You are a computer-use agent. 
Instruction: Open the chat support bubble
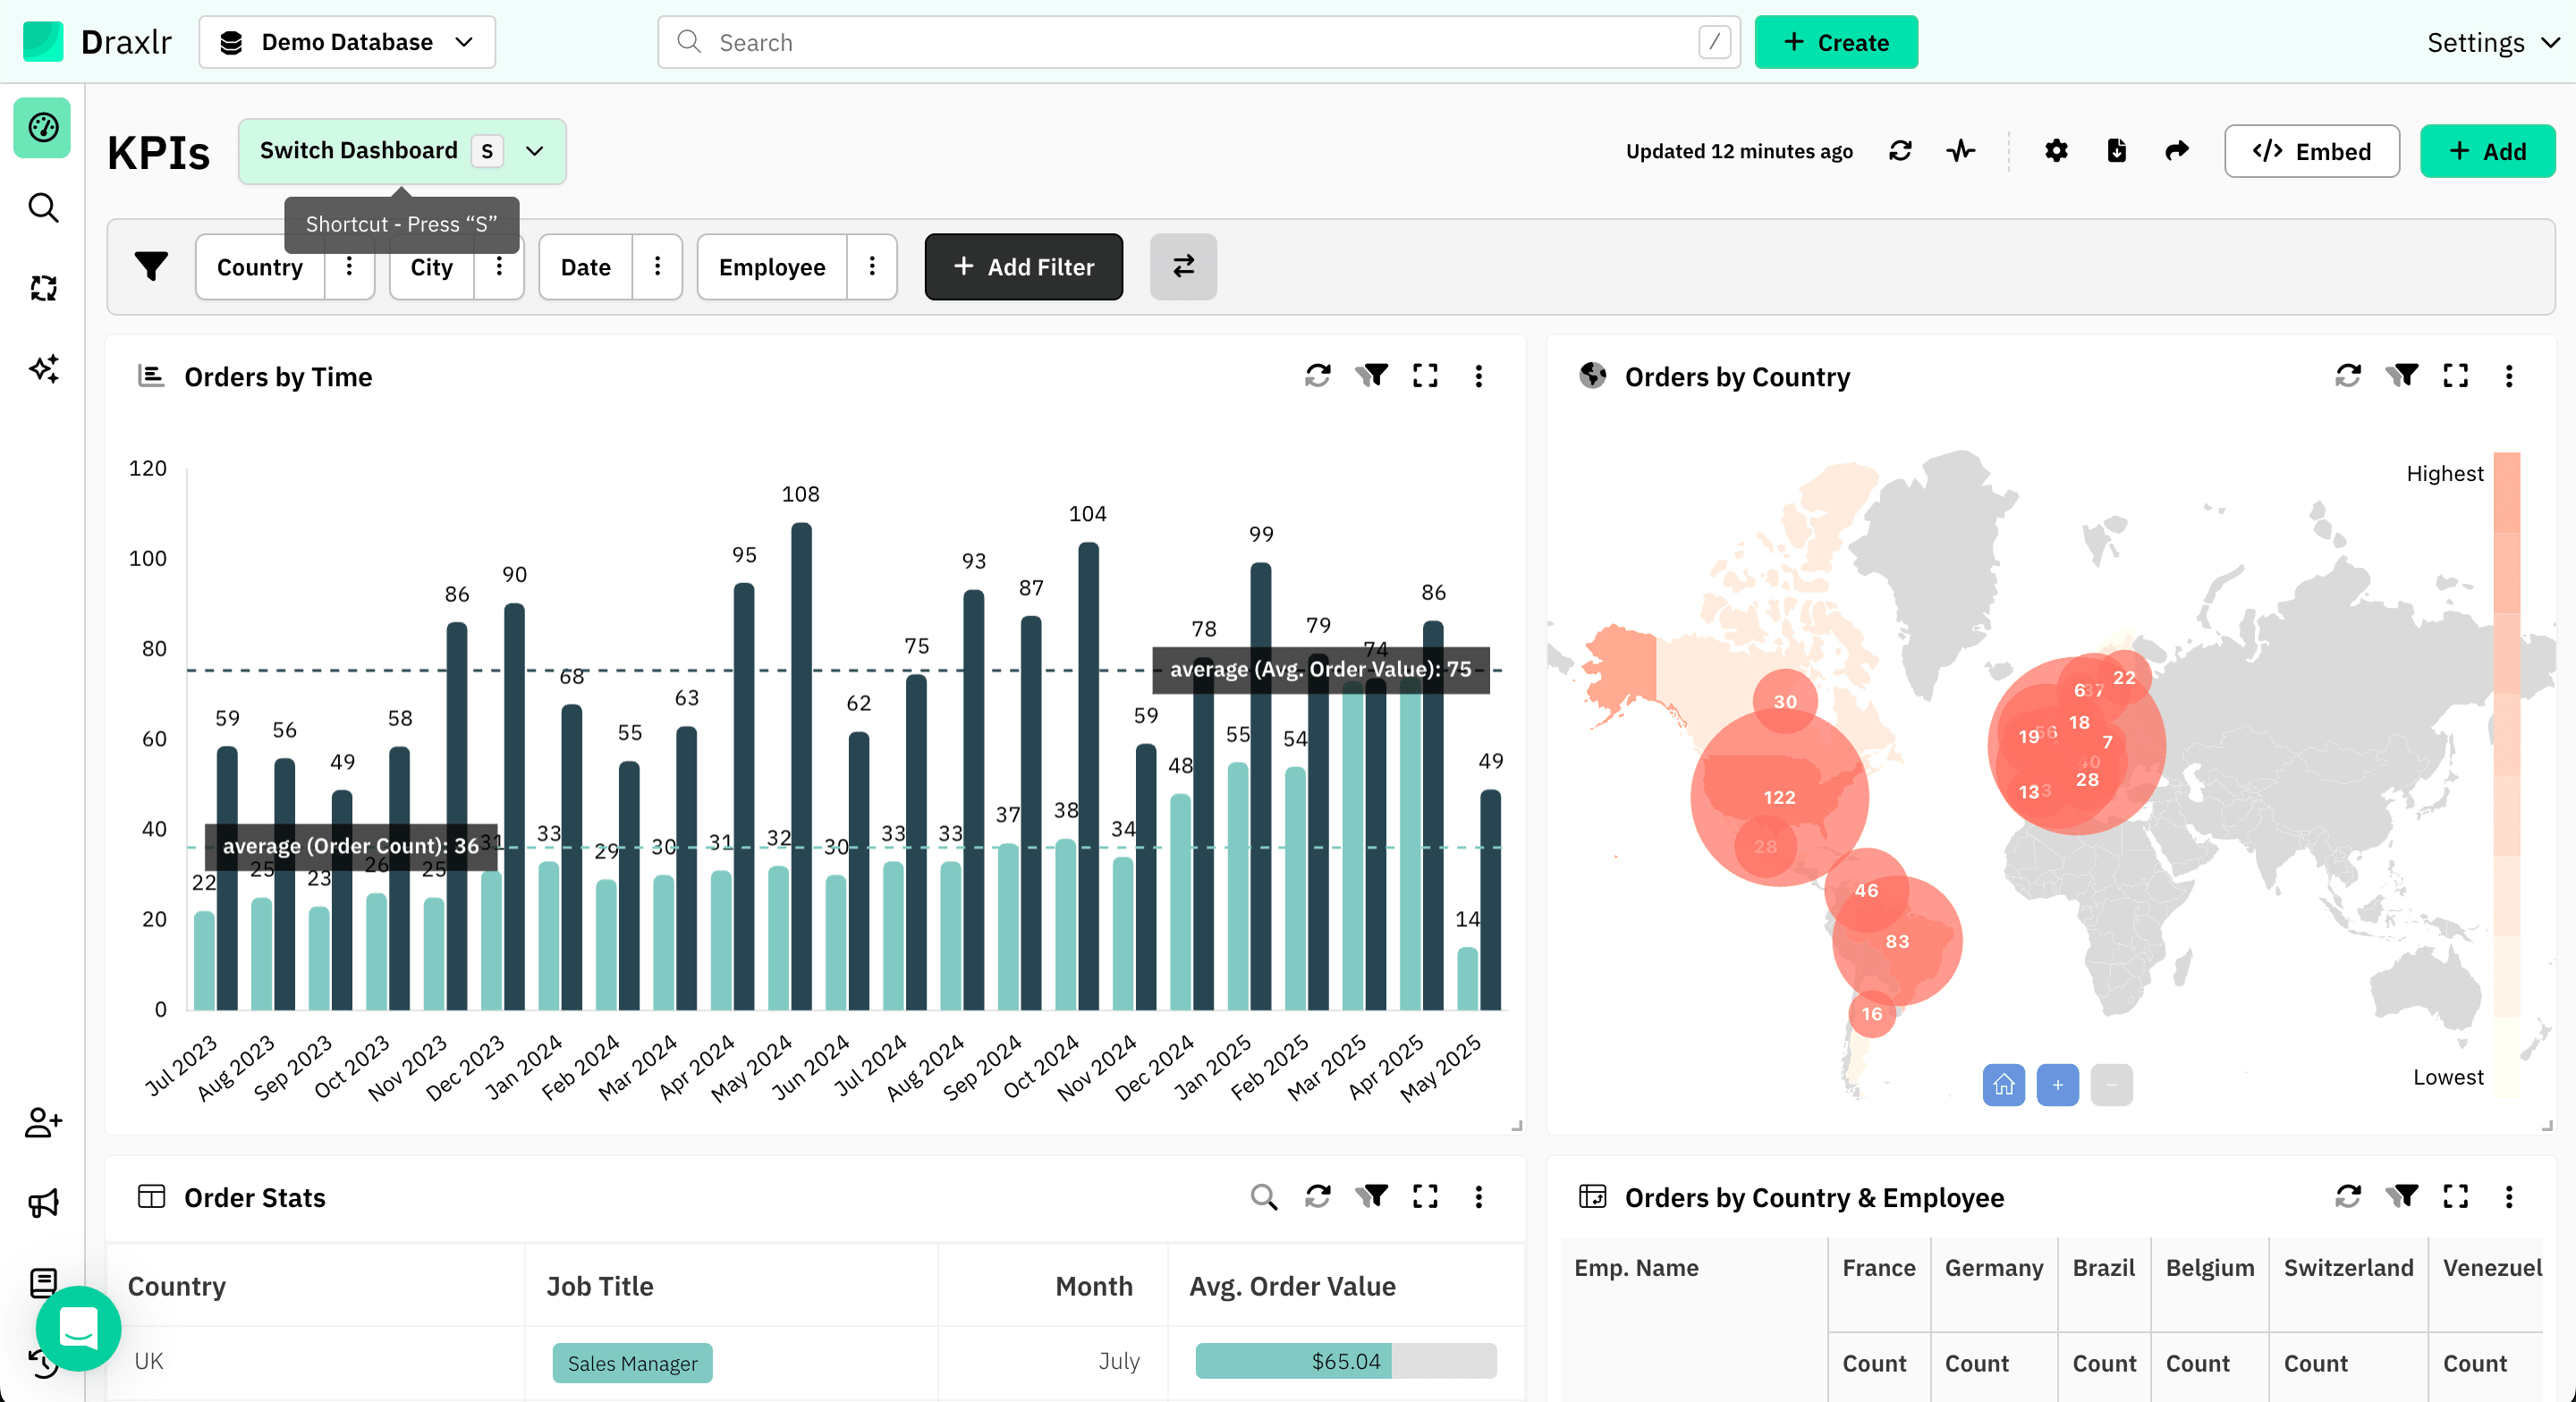pyautogui.click(x=78, y=1328)
